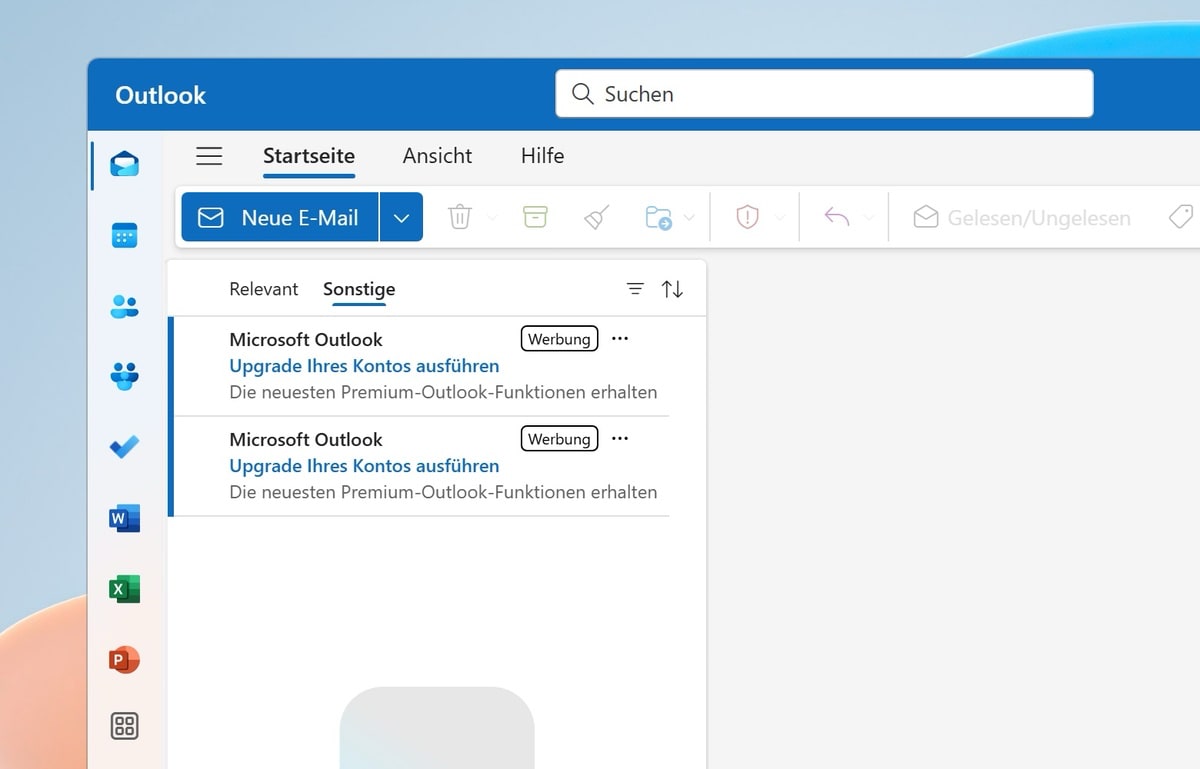1200x769 pixels.
Task: Click the Outlook title text
Action: (160, 95)
